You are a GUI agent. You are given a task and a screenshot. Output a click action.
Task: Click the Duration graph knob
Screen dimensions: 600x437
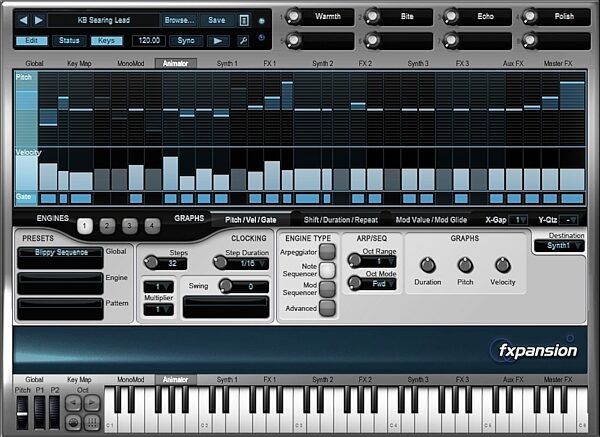pyautogui.click(x=428, y=265)
